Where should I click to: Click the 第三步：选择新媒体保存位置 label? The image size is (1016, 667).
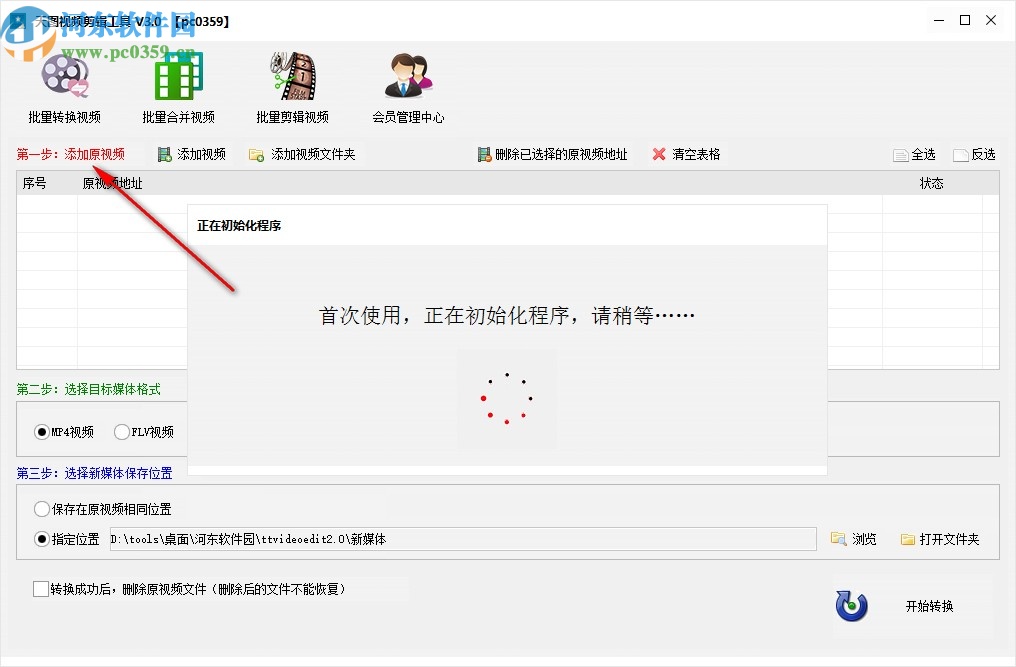click(x=95, y=473)
